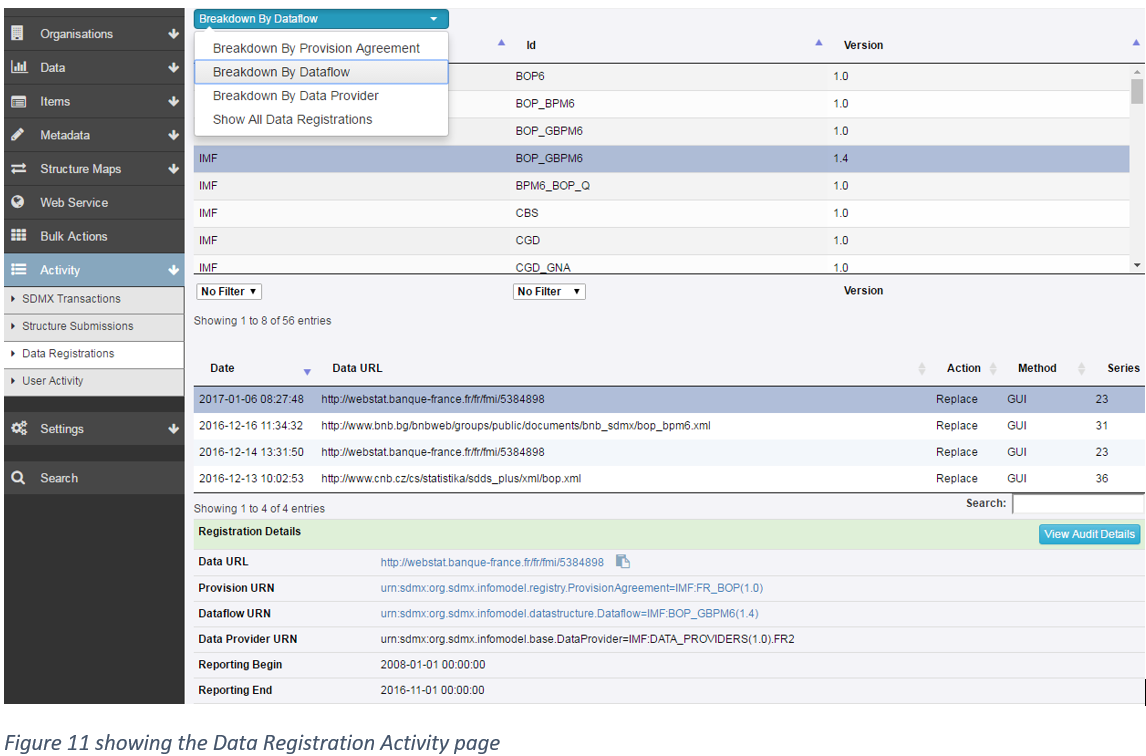Image resolution: width=1146 pixels, height=756 pixels.
Task: Click the Organisations building icon in sidebar
Action: [x=18, y=33]
